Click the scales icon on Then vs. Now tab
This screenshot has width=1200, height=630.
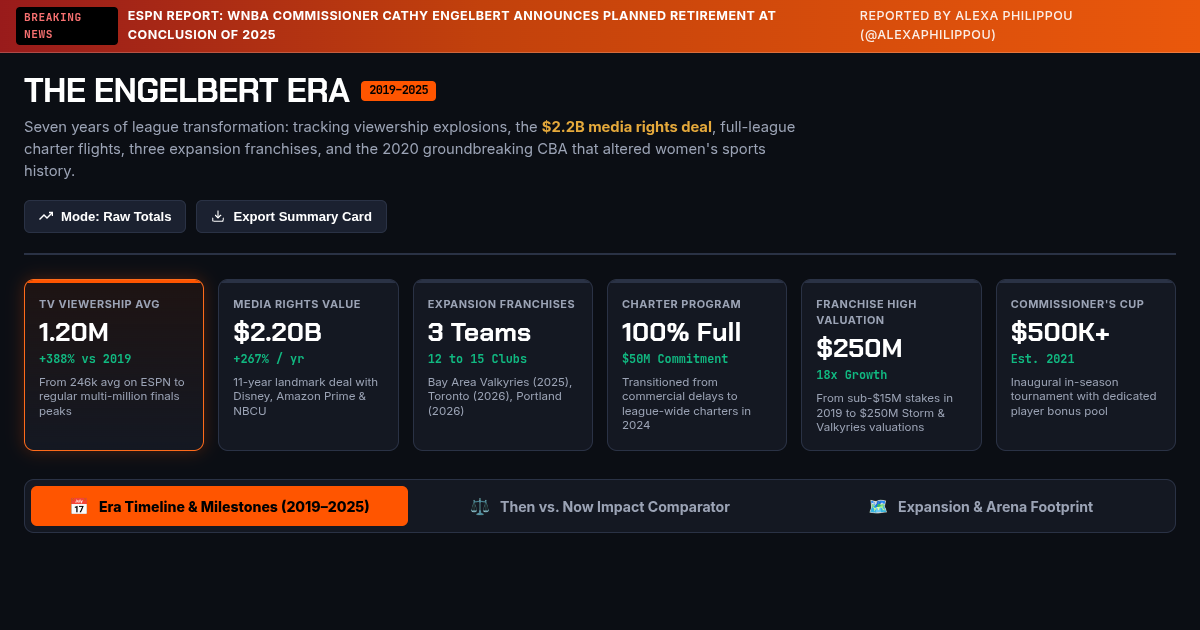pos(480,507)
